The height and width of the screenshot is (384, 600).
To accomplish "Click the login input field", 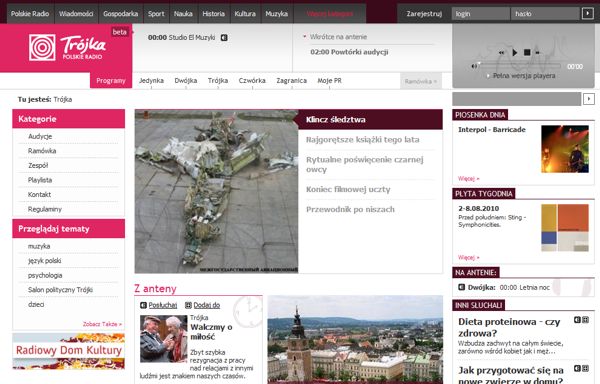I will pos(481,14).
